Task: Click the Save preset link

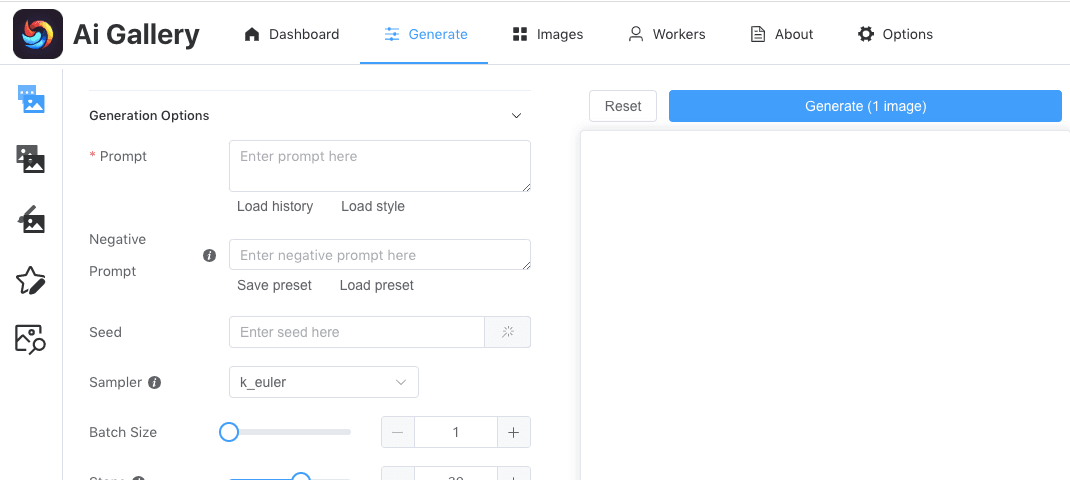Action: [x=274, y=285]
